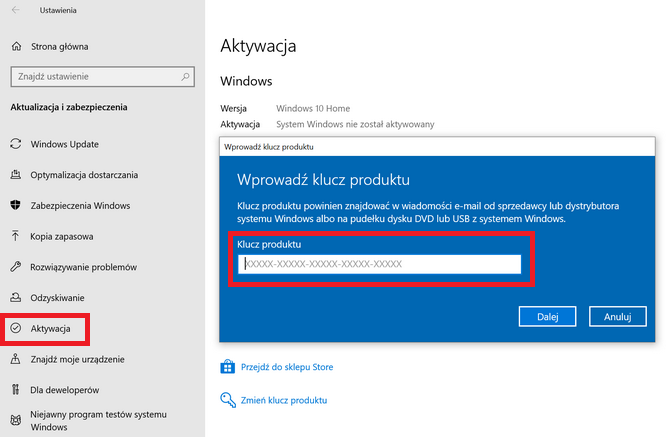Click the Strona główna home icon
670x437 pixels.
[15, 46]
